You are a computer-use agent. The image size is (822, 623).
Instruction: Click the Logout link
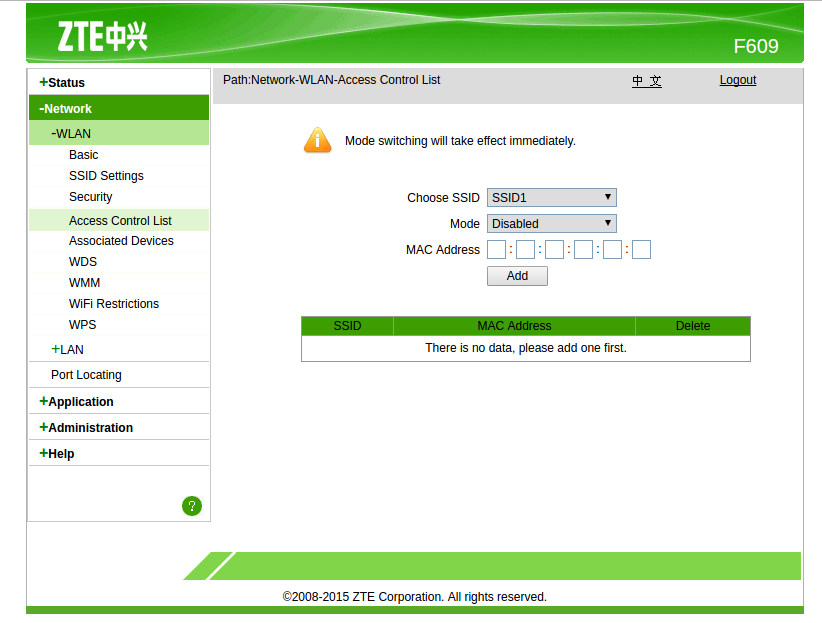738,80
